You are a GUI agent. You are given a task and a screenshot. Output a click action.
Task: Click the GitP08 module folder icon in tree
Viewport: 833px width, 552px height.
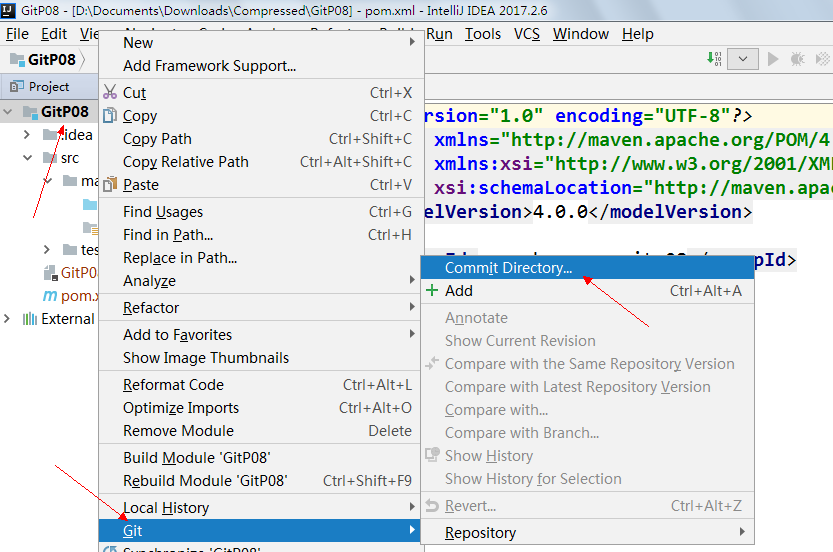[29, 112]
